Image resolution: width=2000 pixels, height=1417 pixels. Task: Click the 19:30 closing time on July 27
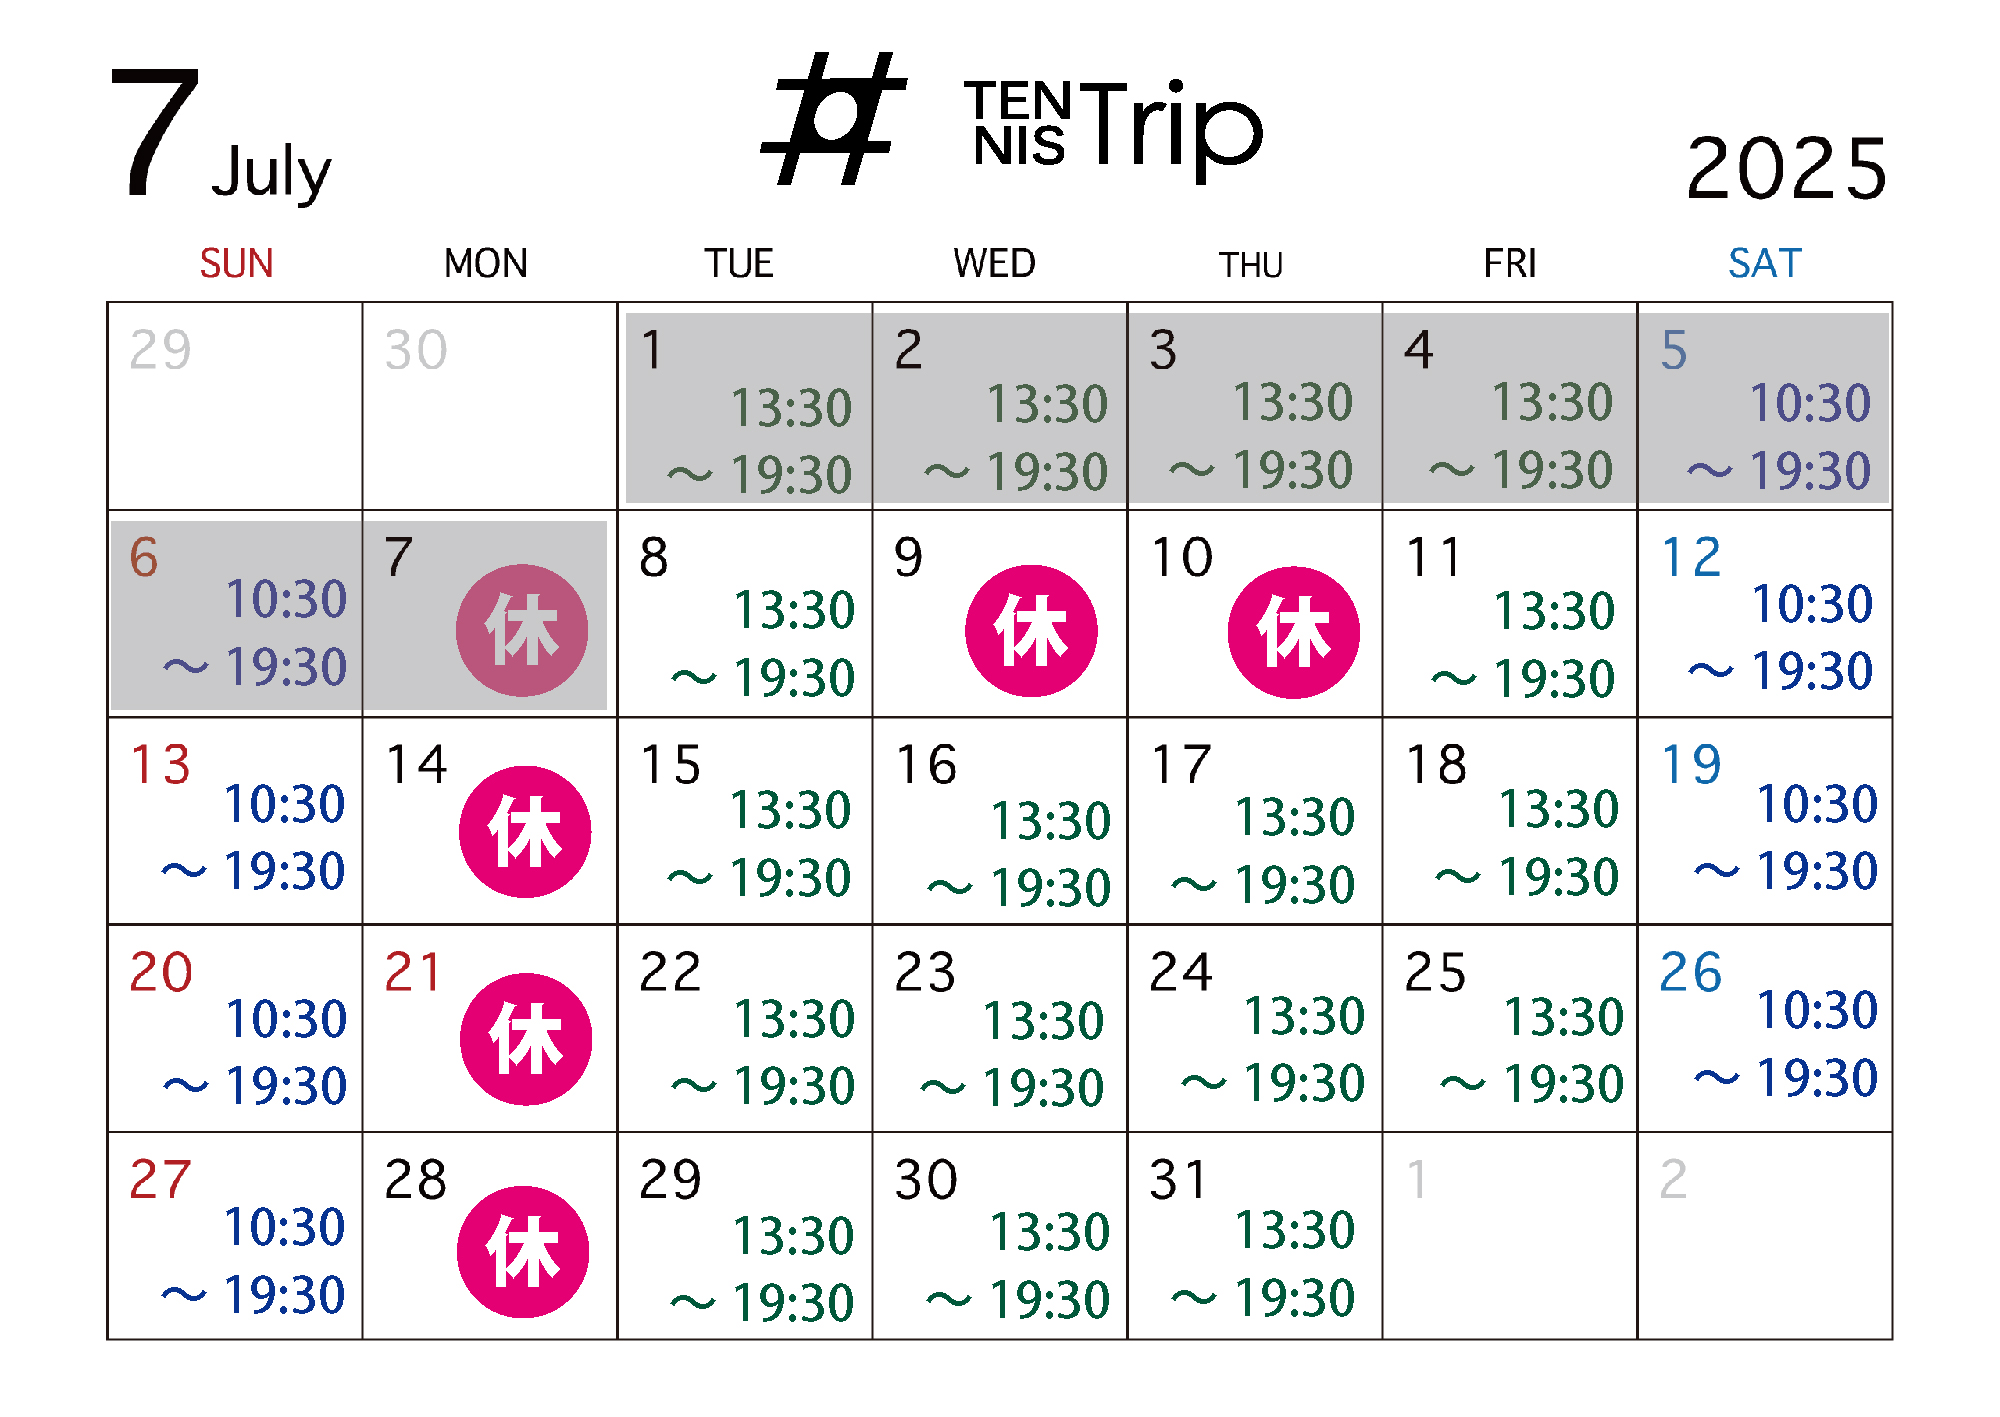[284, 1295]
